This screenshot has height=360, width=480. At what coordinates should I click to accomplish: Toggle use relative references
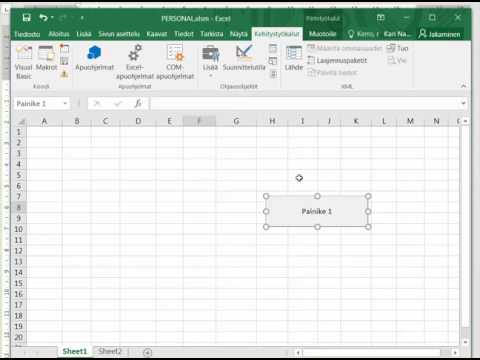click(x=64, y=61)
